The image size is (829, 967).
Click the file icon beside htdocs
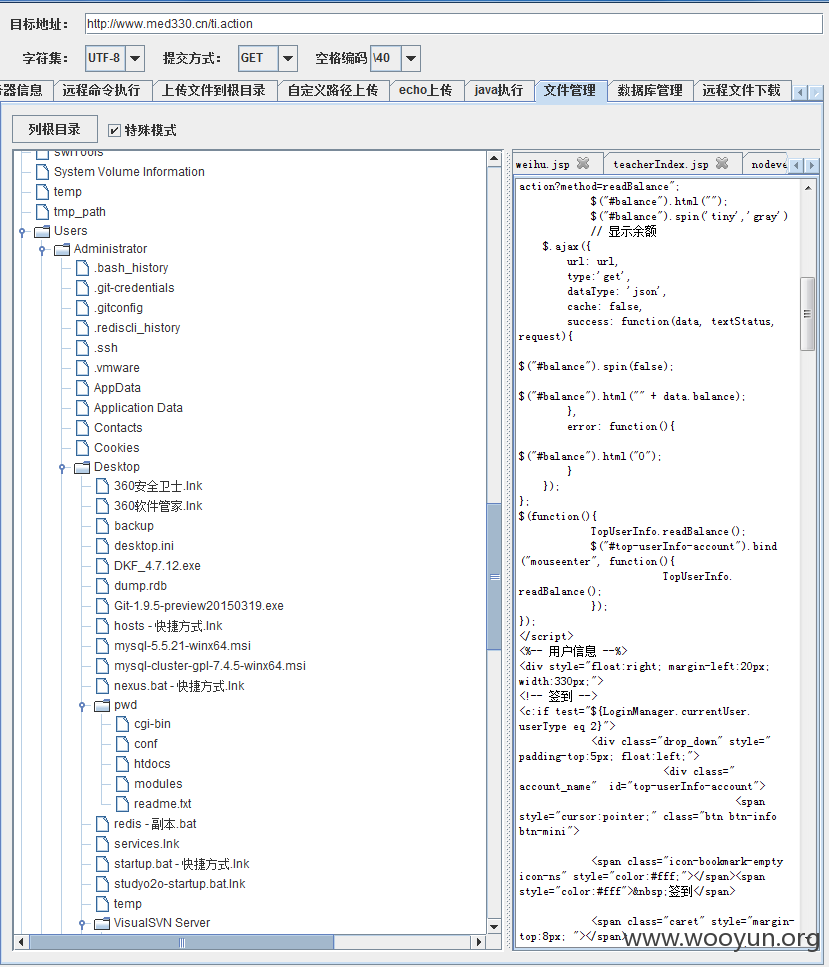tap(123, 764)
